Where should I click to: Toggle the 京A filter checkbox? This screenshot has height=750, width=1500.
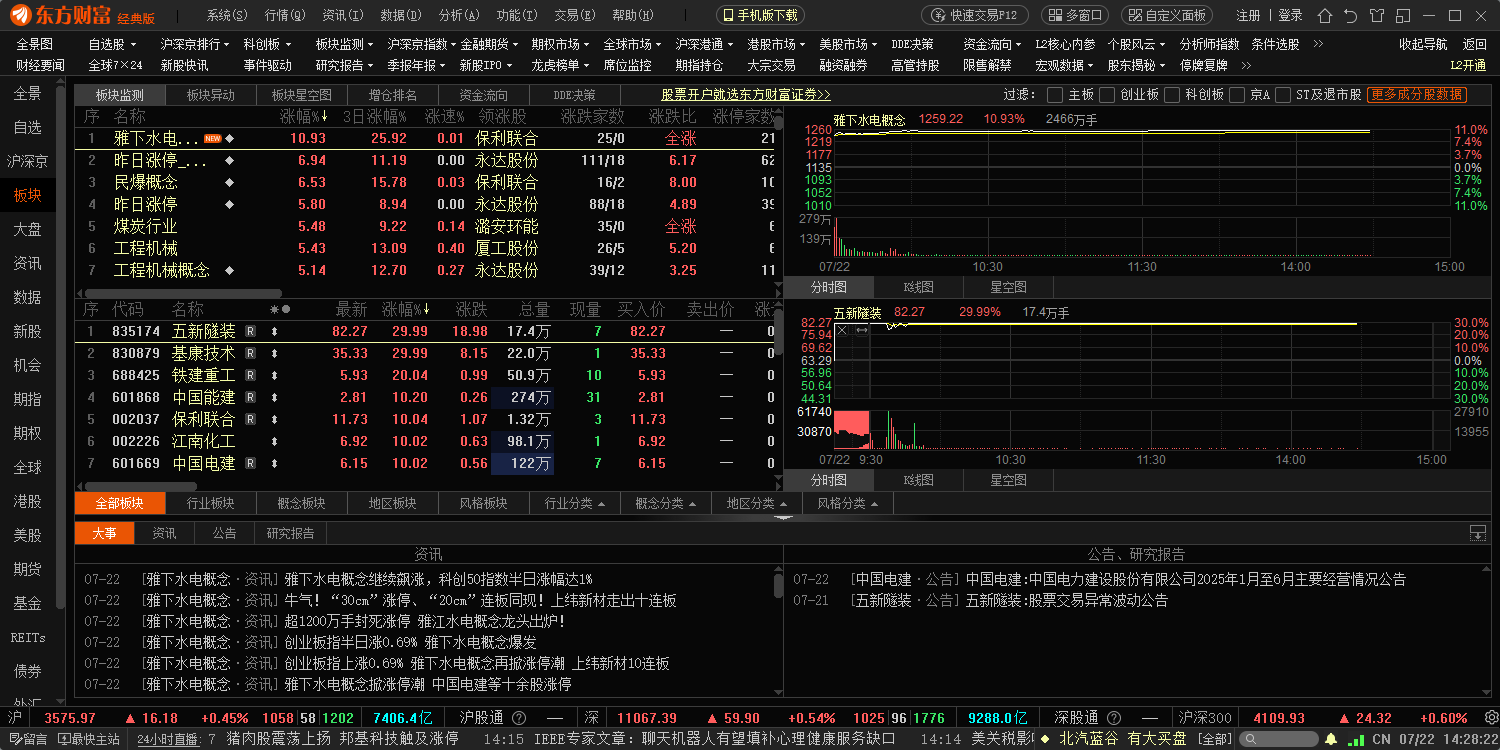pyautogui.click(x=1235, y=95)
